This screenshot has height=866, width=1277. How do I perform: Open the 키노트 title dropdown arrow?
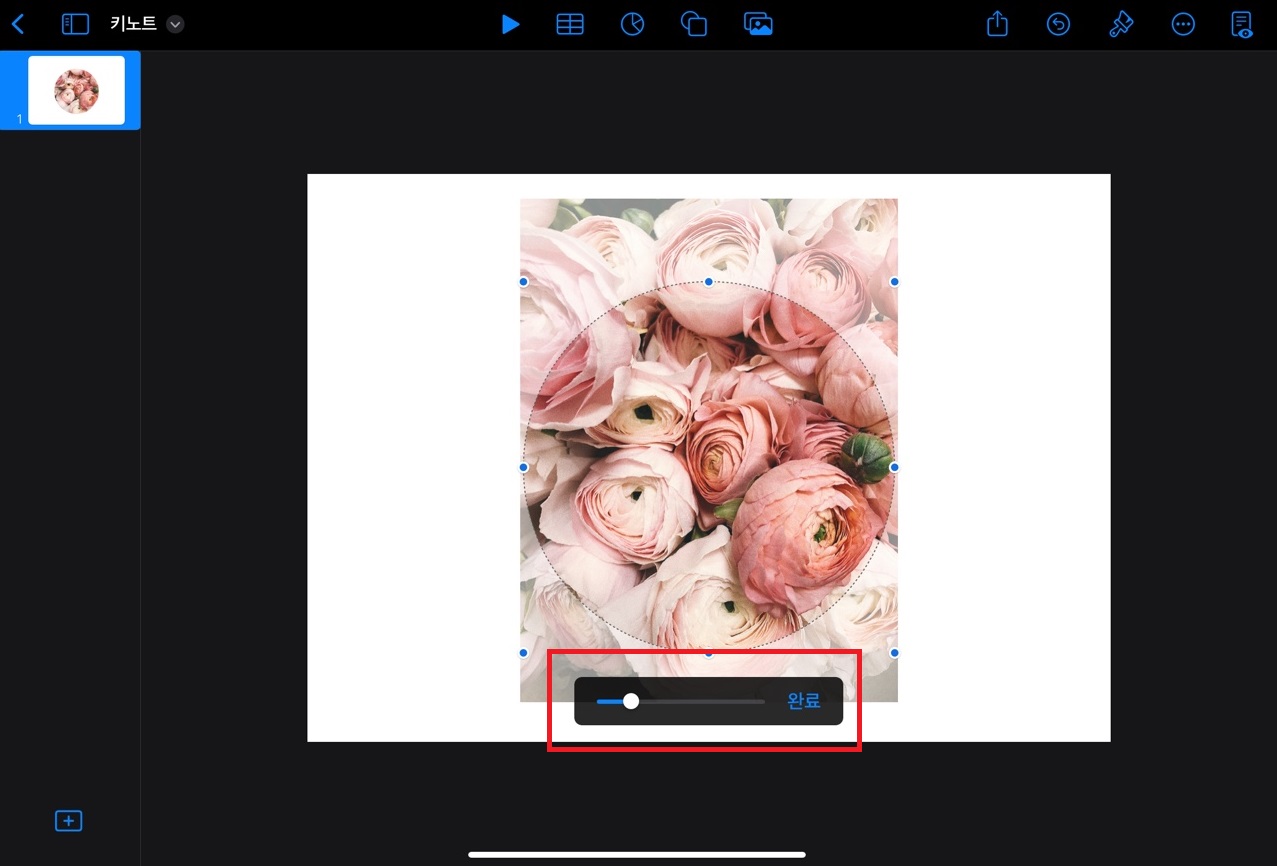(x=175, y=24)
